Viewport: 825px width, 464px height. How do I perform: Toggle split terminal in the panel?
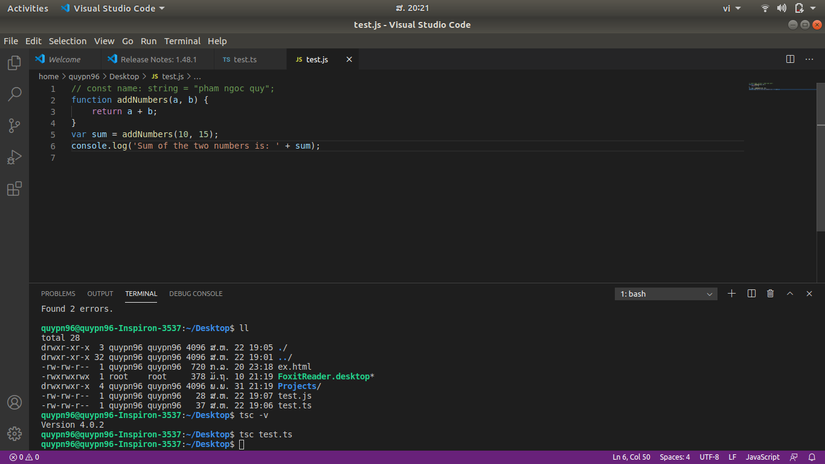coord(751,294)
